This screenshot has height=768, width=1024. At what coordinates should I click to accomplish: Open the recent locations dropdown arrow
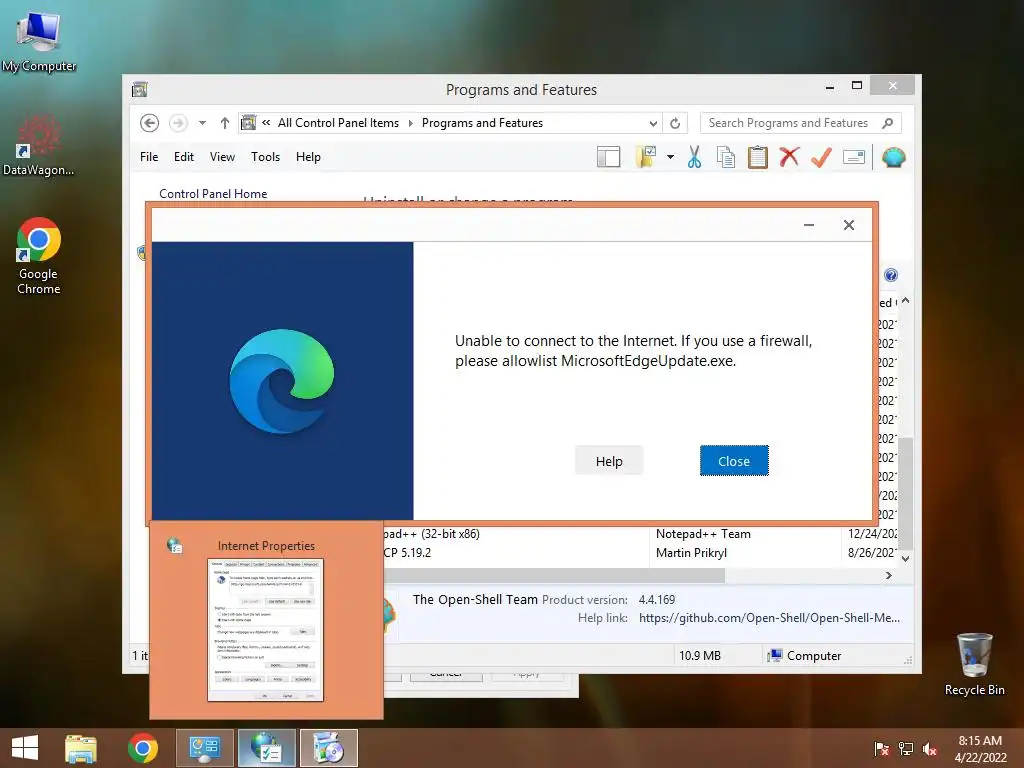coord(202,123)
